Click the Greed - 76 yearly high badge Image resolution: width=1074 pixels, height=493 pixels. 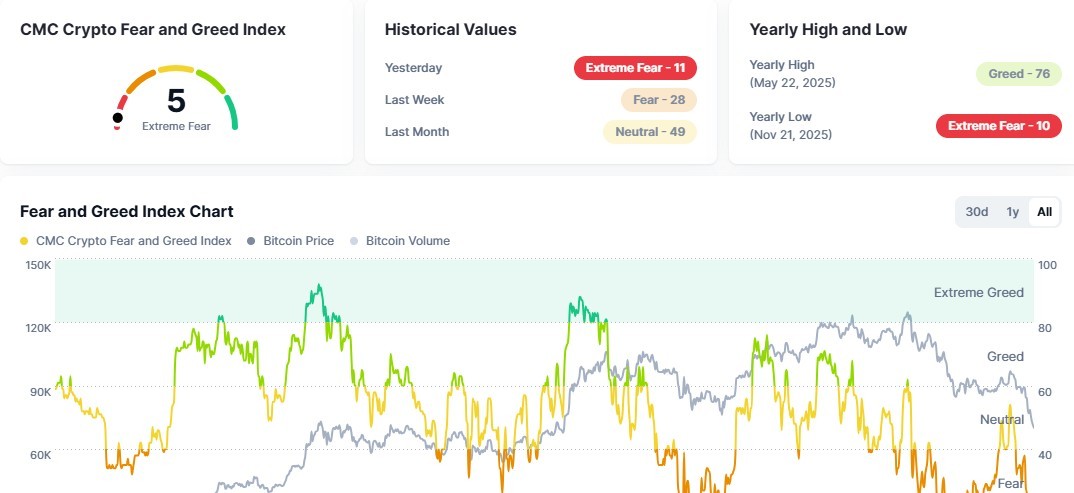[1018, 74]
